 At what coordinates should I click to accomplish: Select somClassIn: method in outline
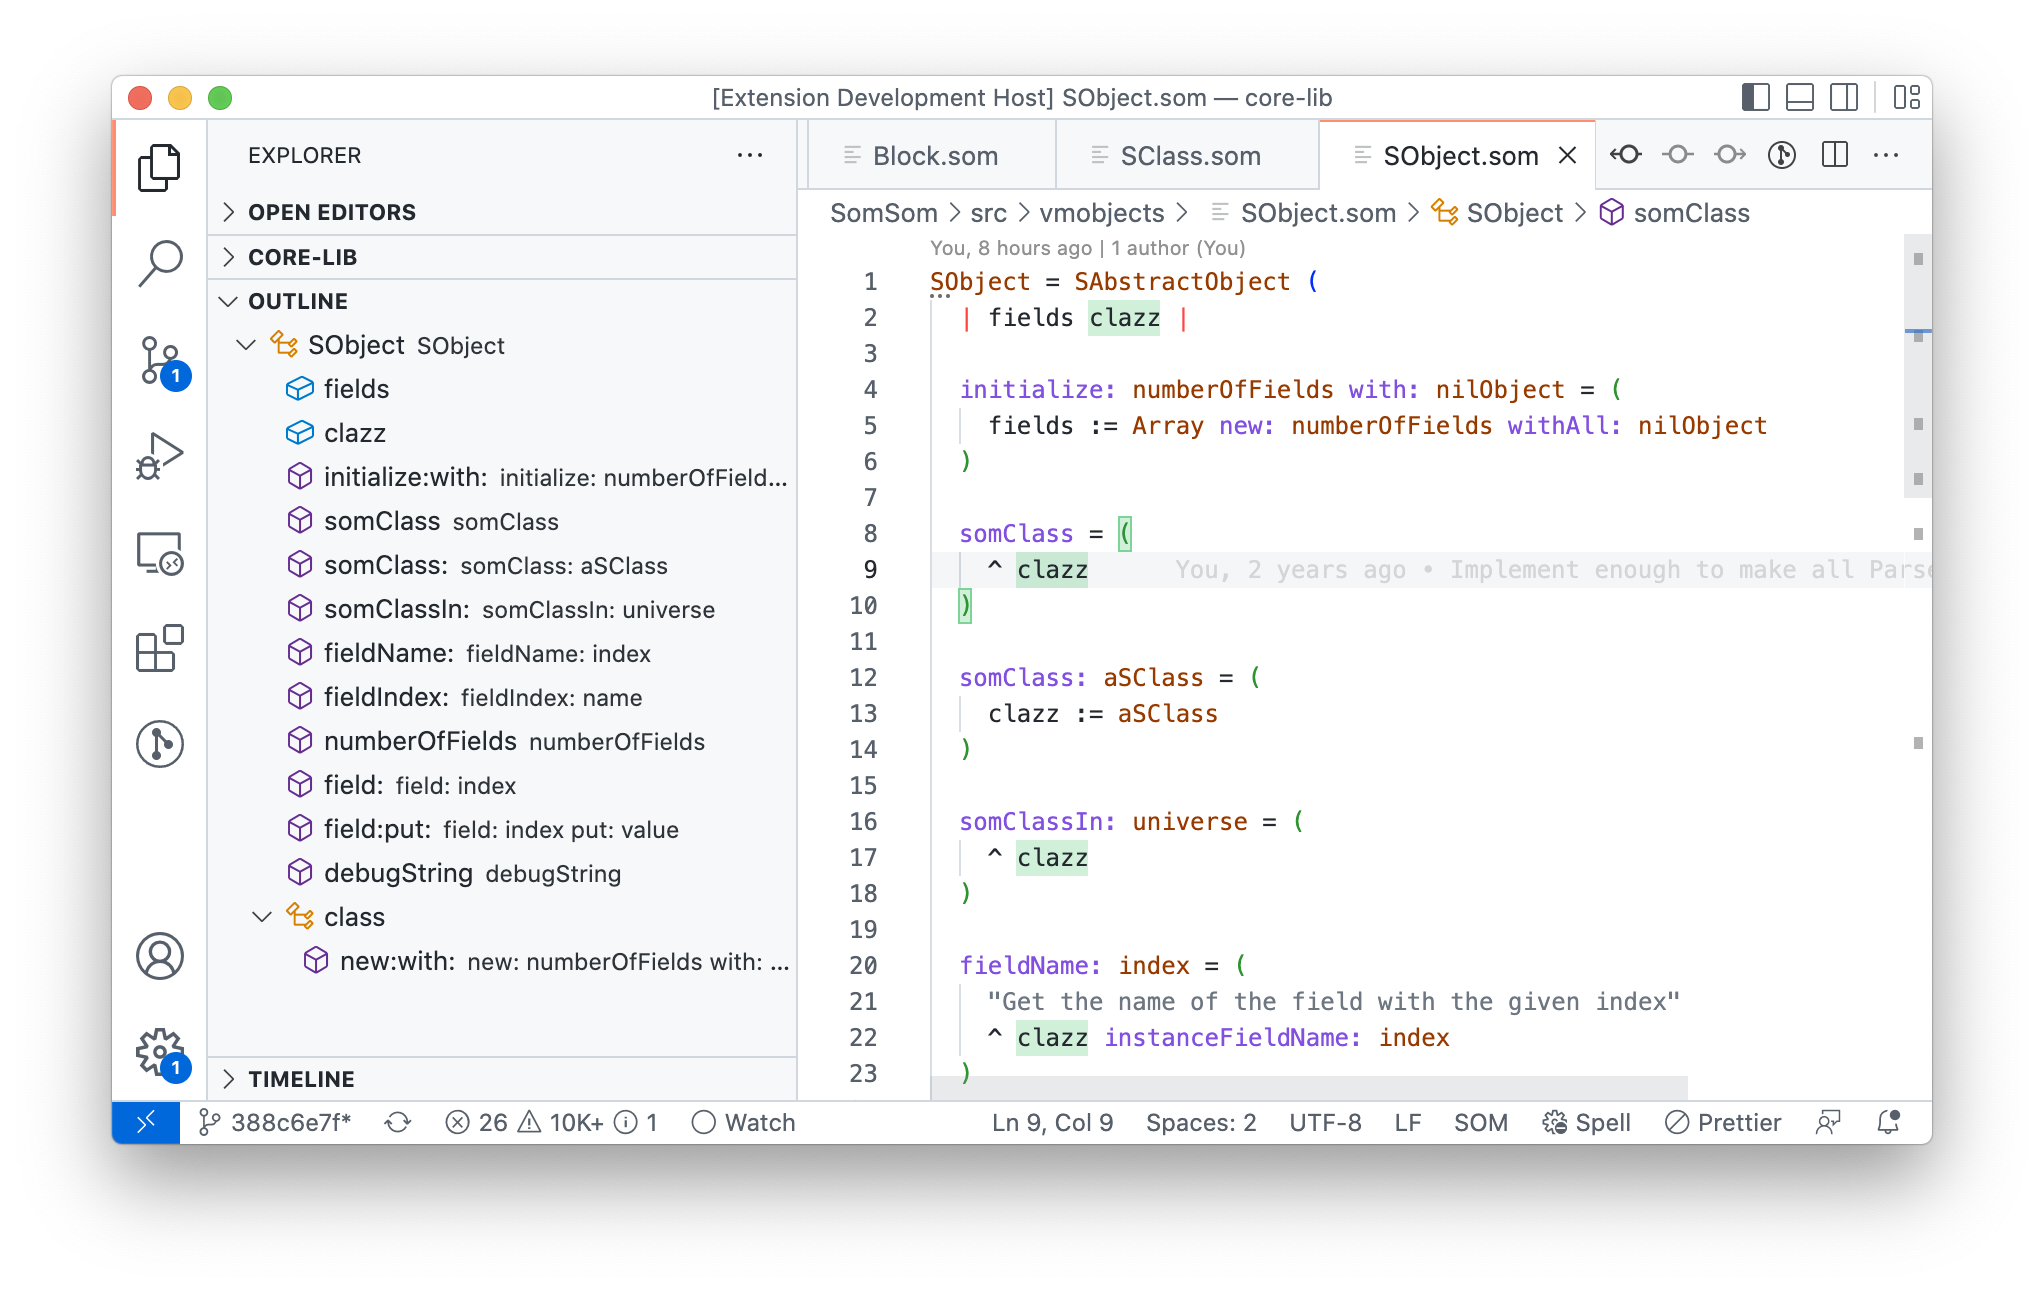[502, 609]
